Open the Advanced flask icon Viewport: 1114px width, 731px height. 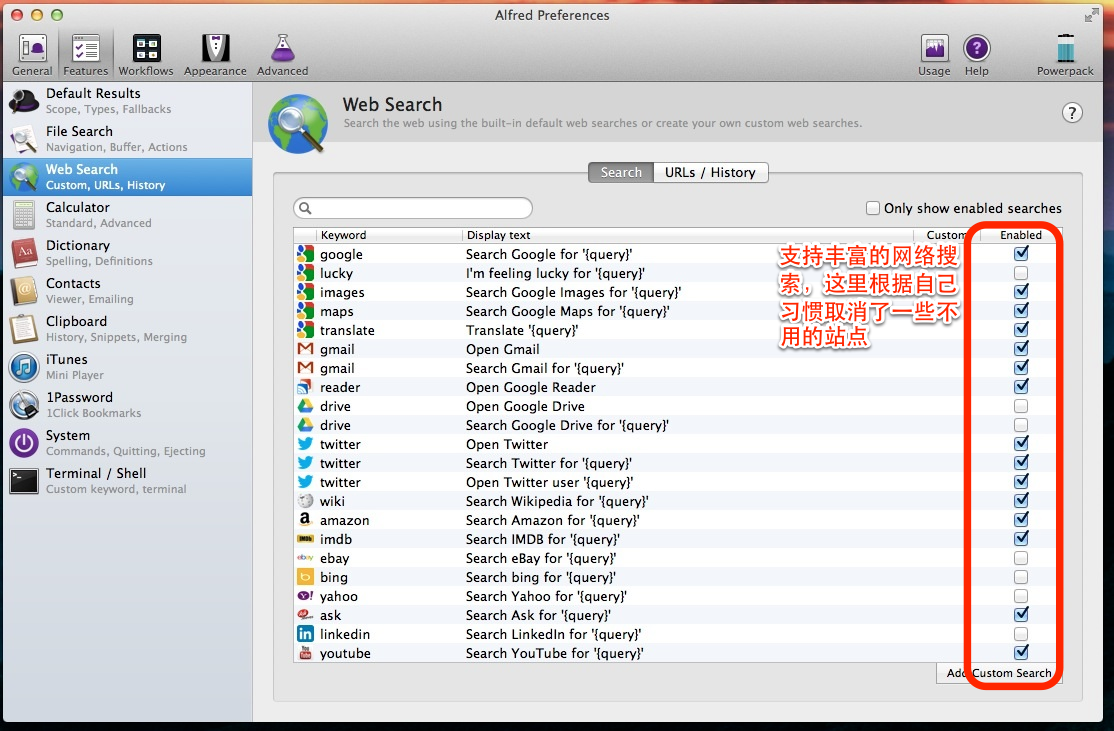pos(282,55)
